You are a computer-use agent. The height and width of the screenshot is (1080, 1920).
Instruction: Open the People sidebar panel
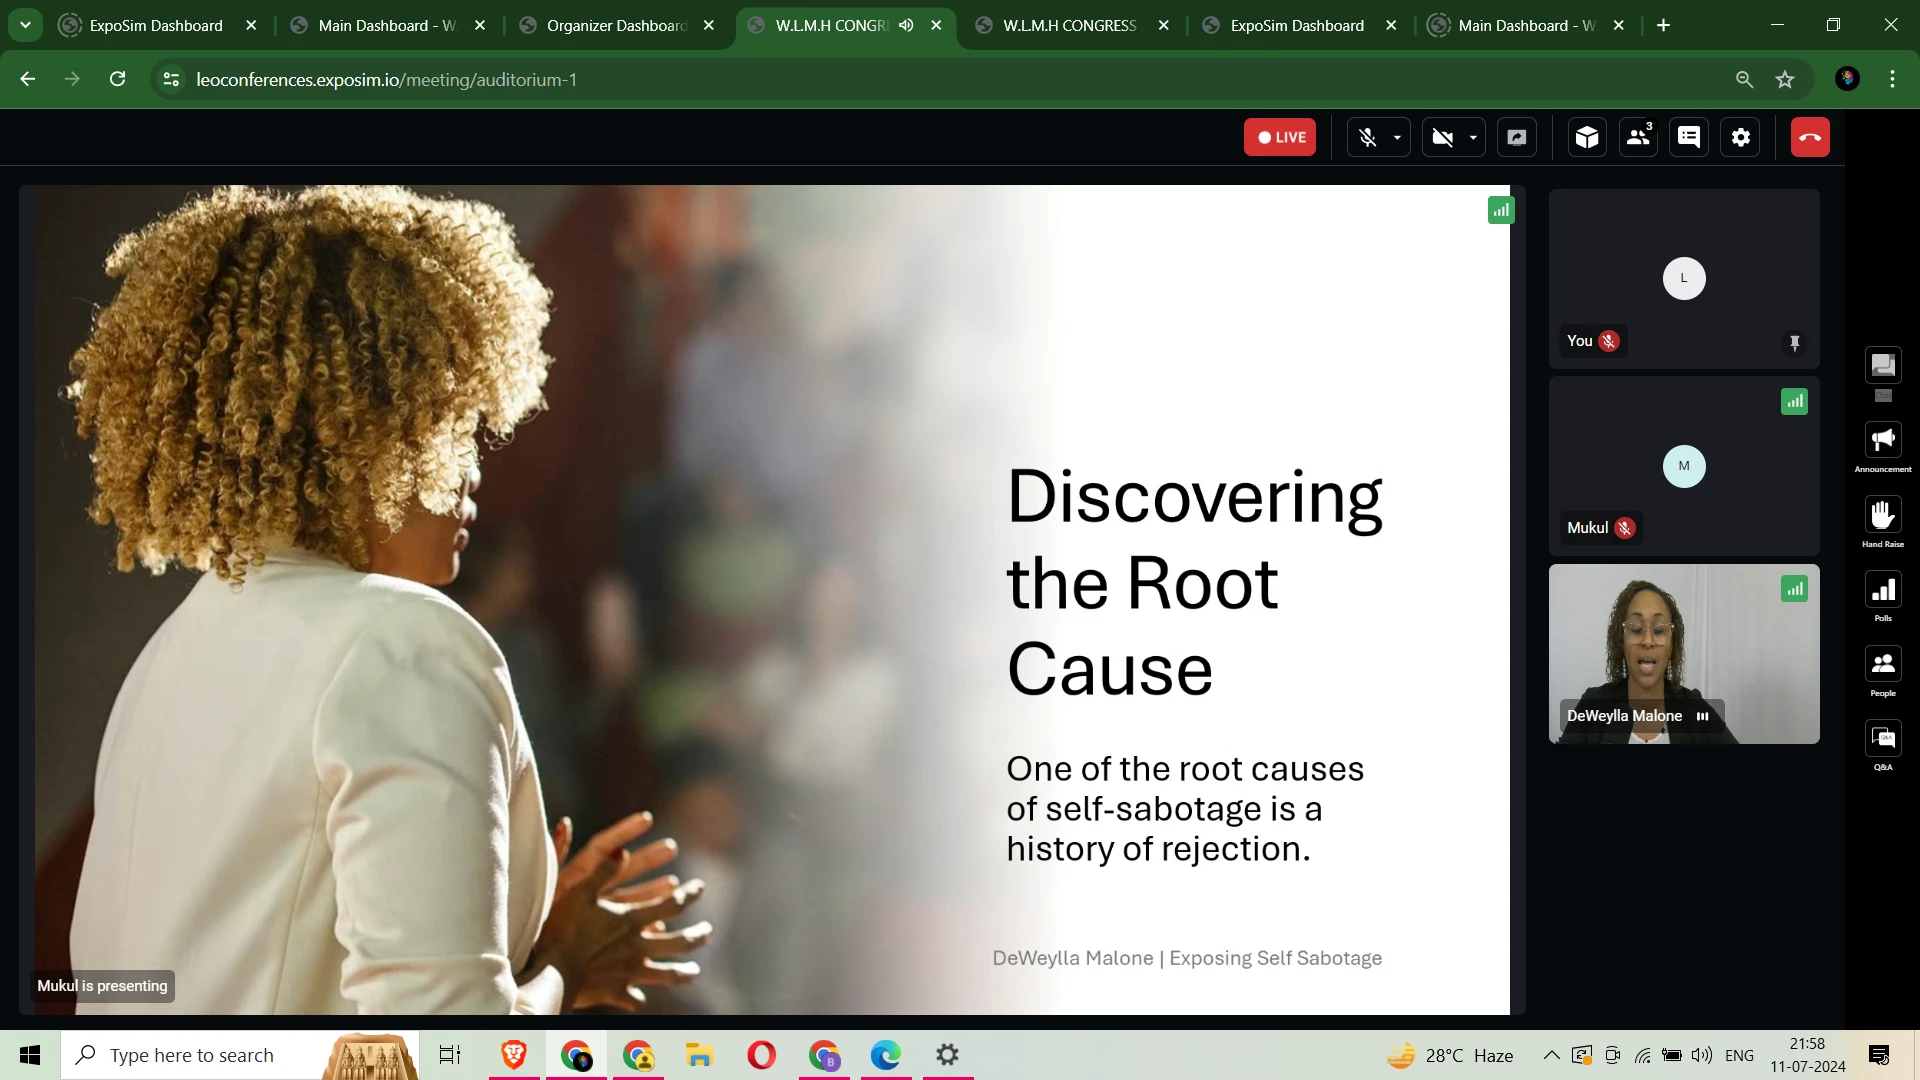pyautogui.click(x=1883, y=665)
